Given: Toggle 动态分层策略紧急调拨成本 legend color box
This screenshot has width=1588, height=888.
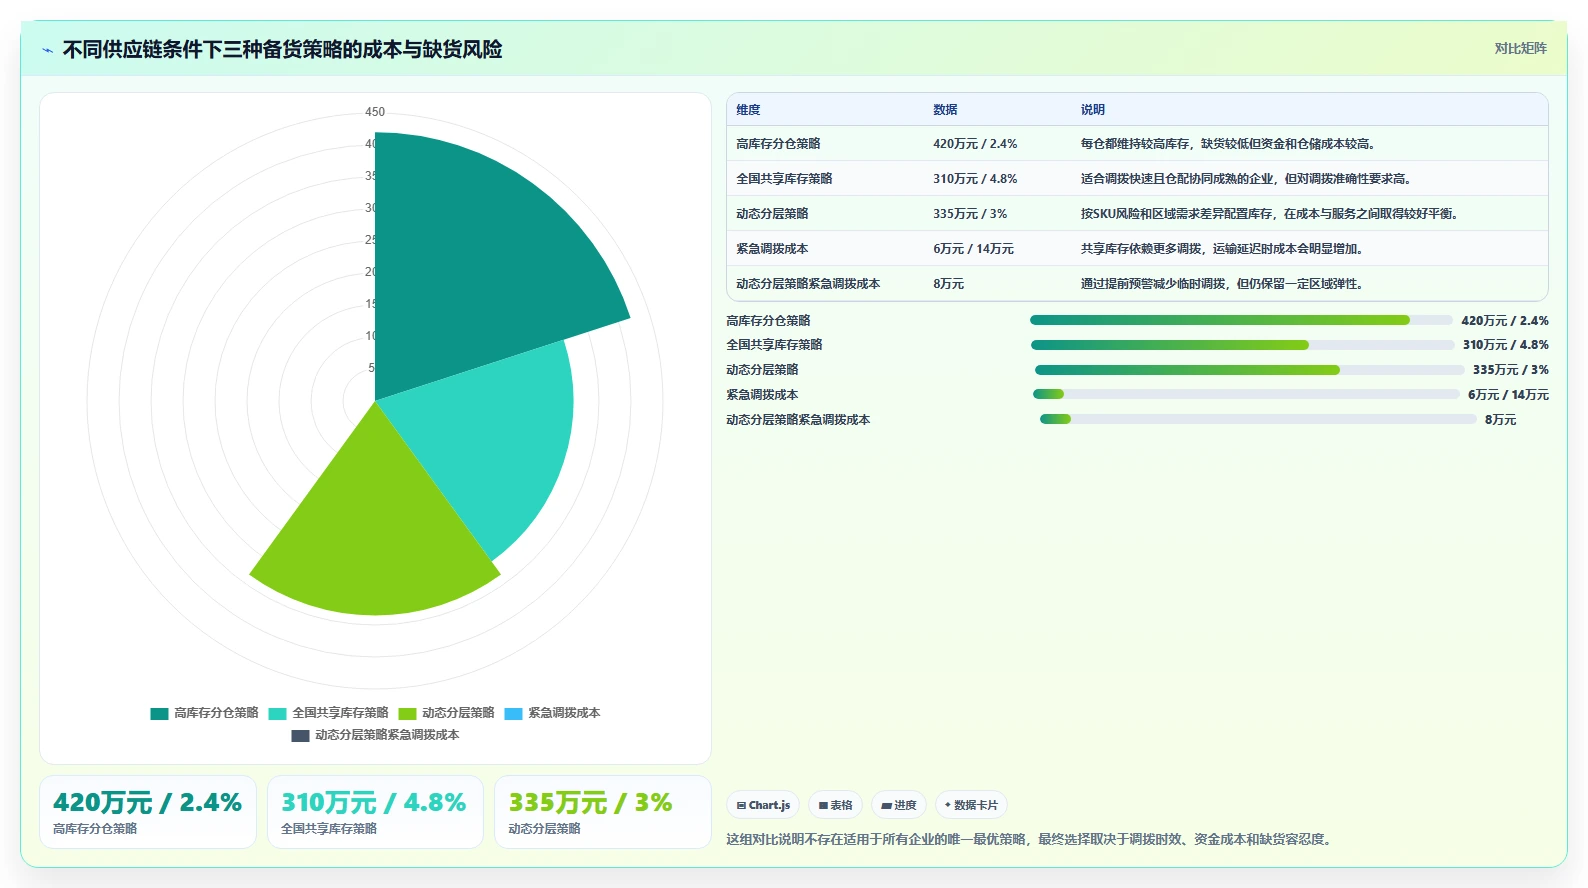Looking at the screenshot, I should click(x=300, y=736).
